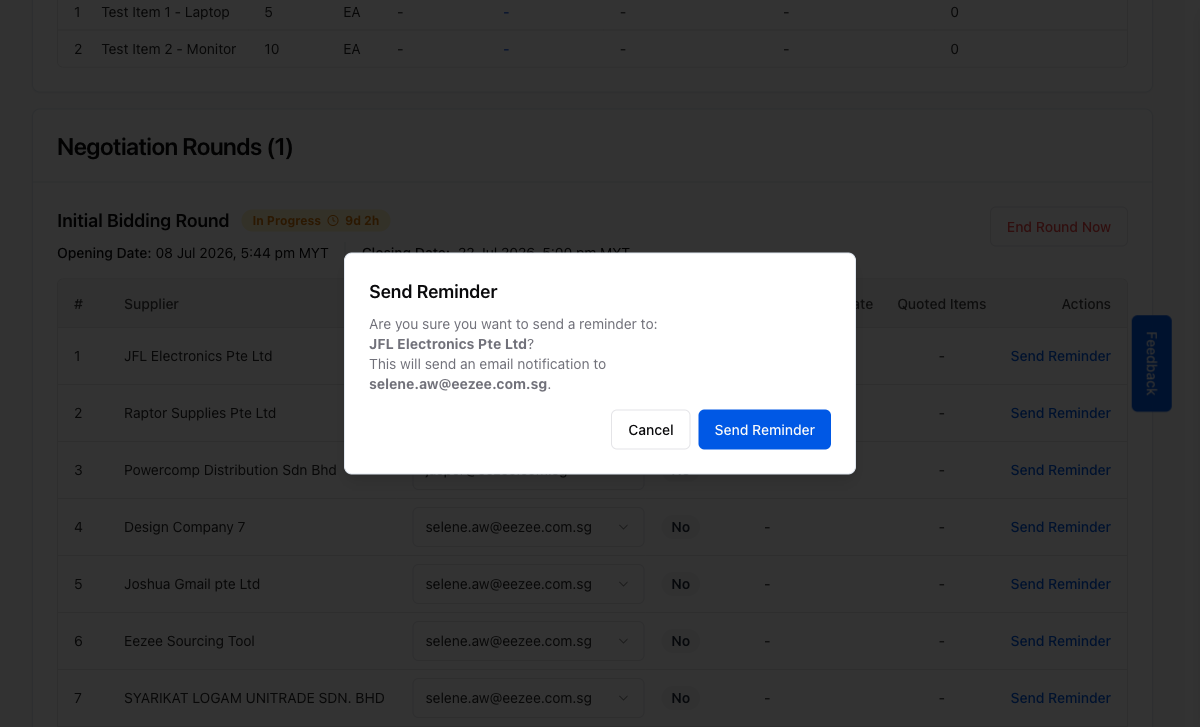Screen dimensions: 1200x727
Task: Open email dropdown for Eezee Sourcing Tool
Action: coord(528,641)
